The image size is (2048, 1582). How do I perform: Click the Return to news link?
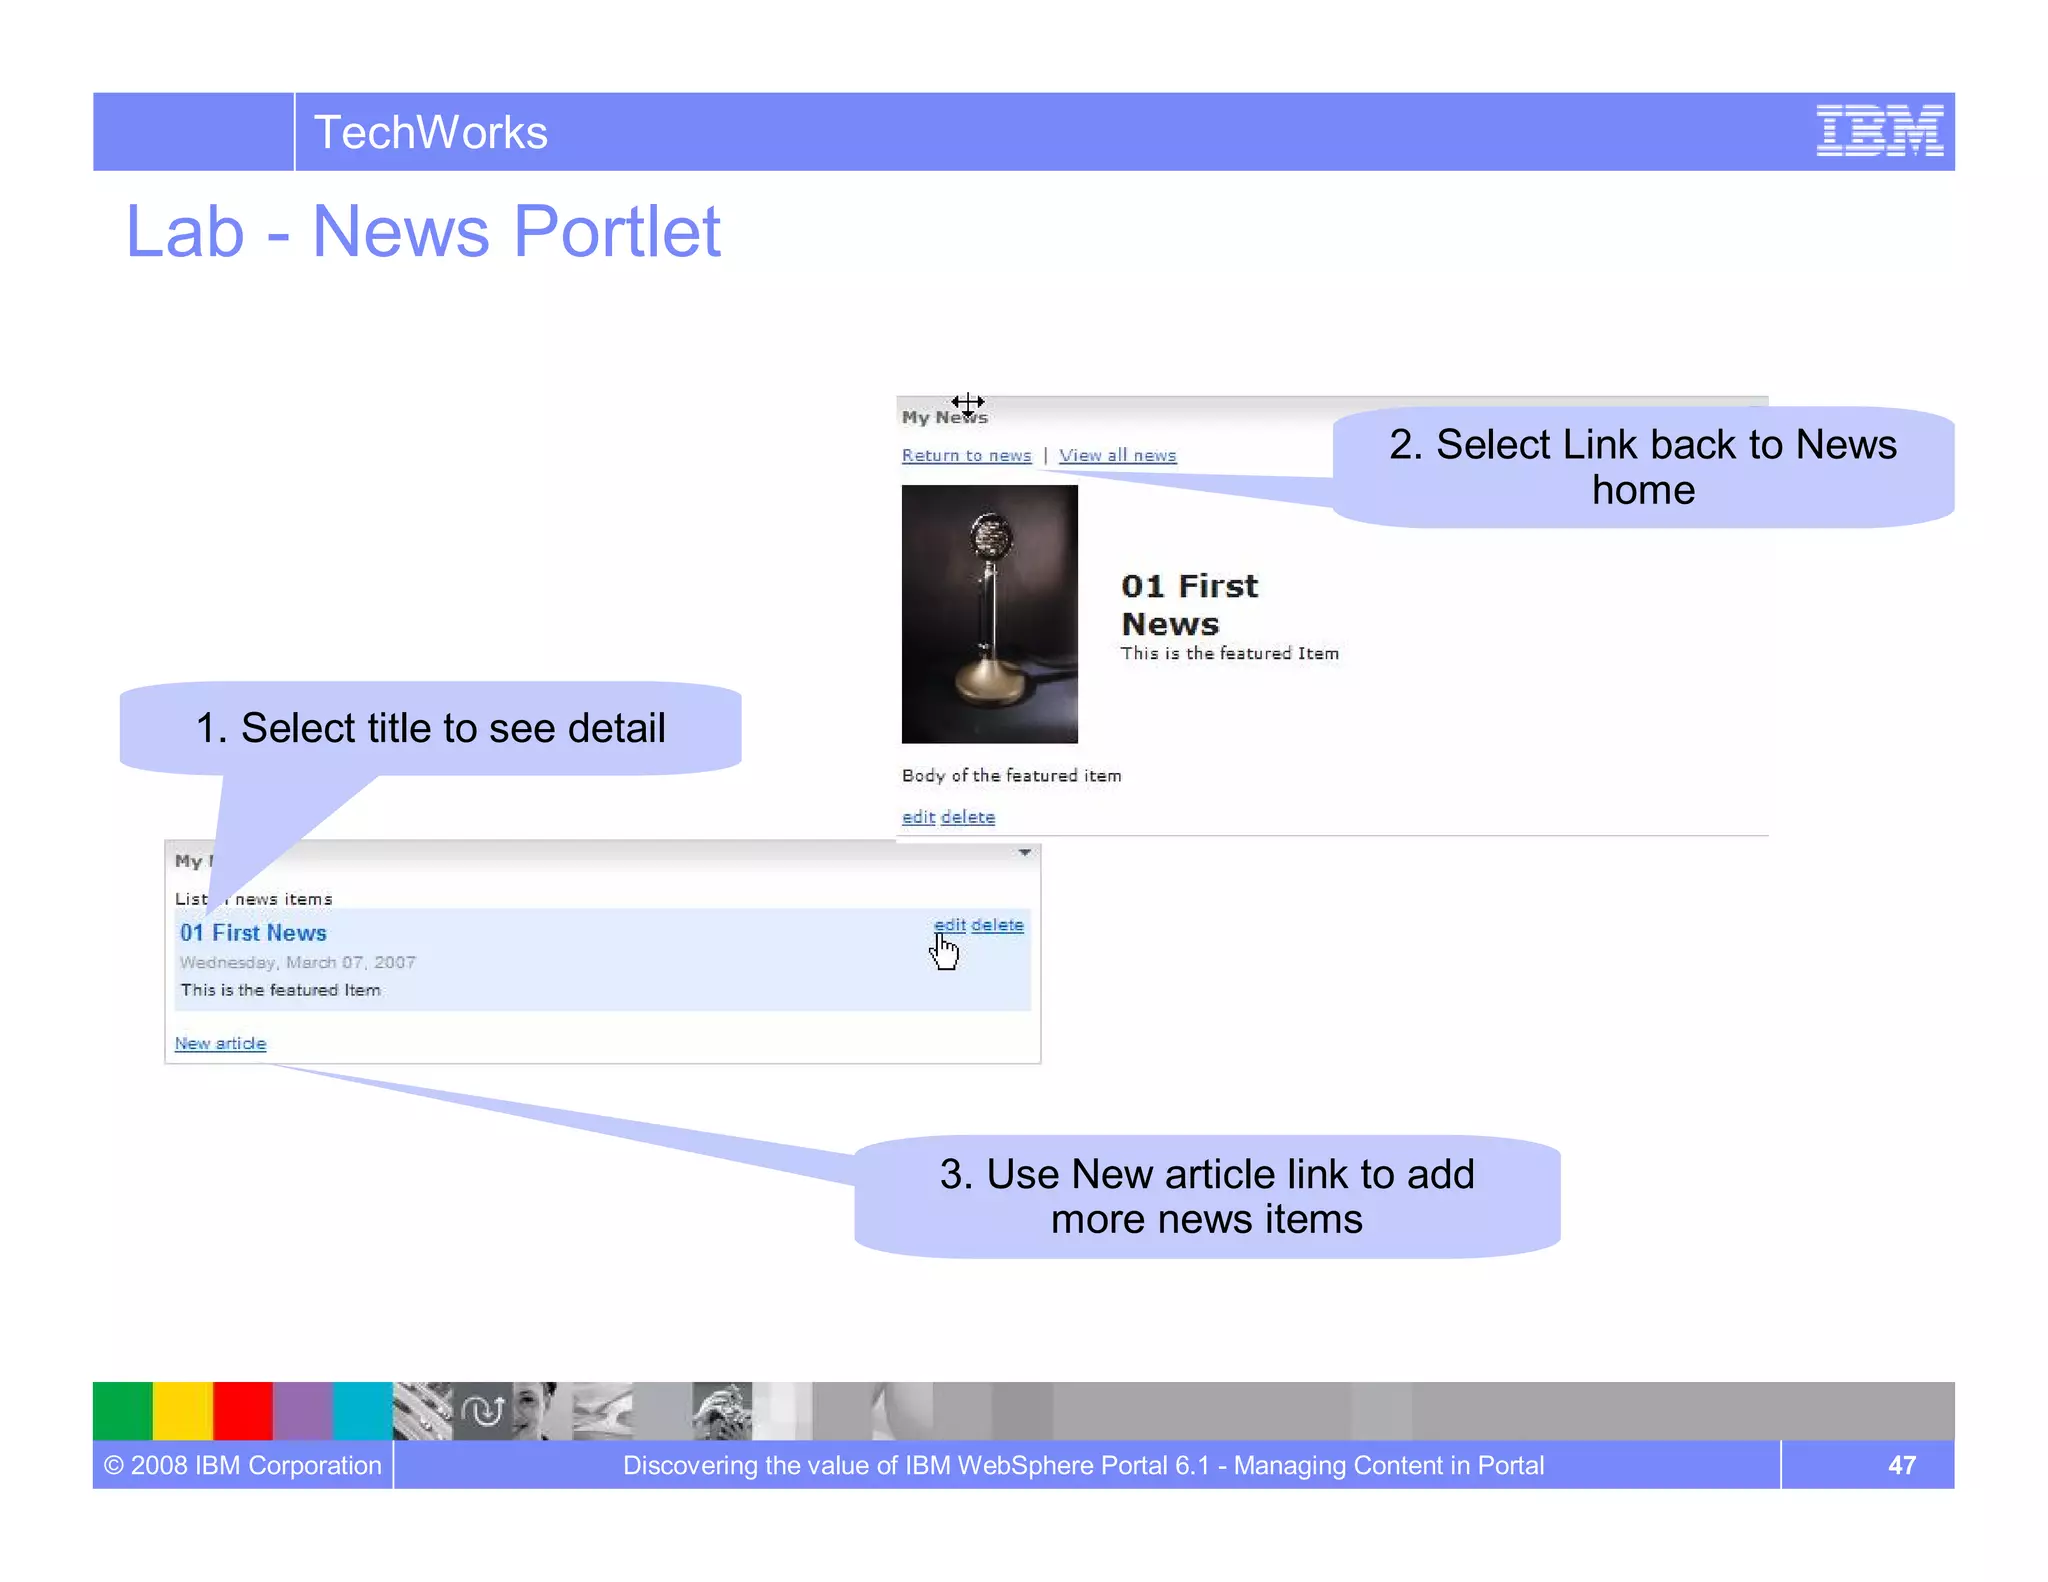[x=966, y=455]
